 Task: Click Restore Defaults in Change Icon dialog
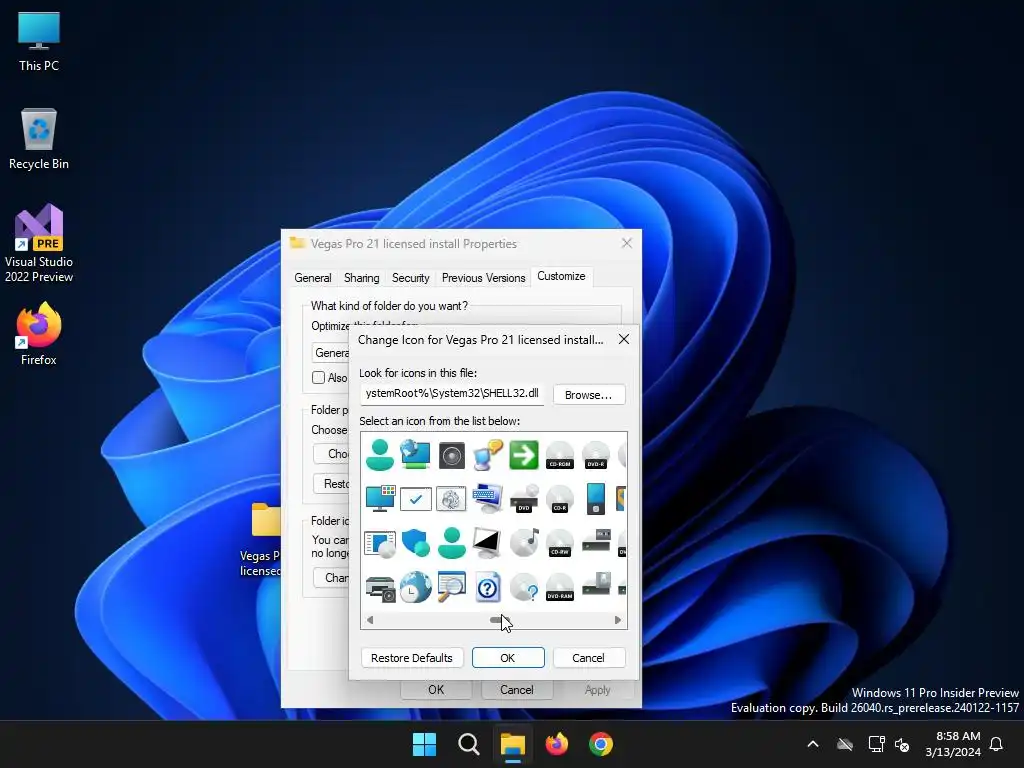tap(412, 658)
